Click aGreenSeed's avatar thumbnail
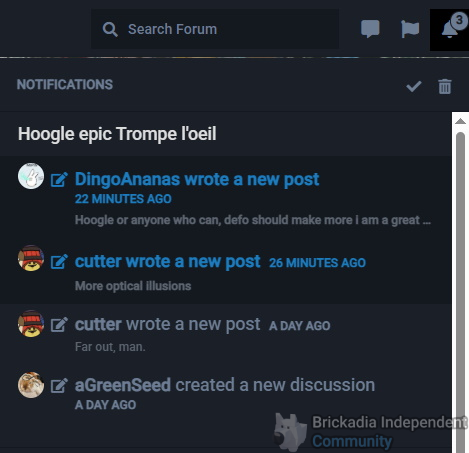The height and width of the screenshot is (453, 469). [31, 385]
